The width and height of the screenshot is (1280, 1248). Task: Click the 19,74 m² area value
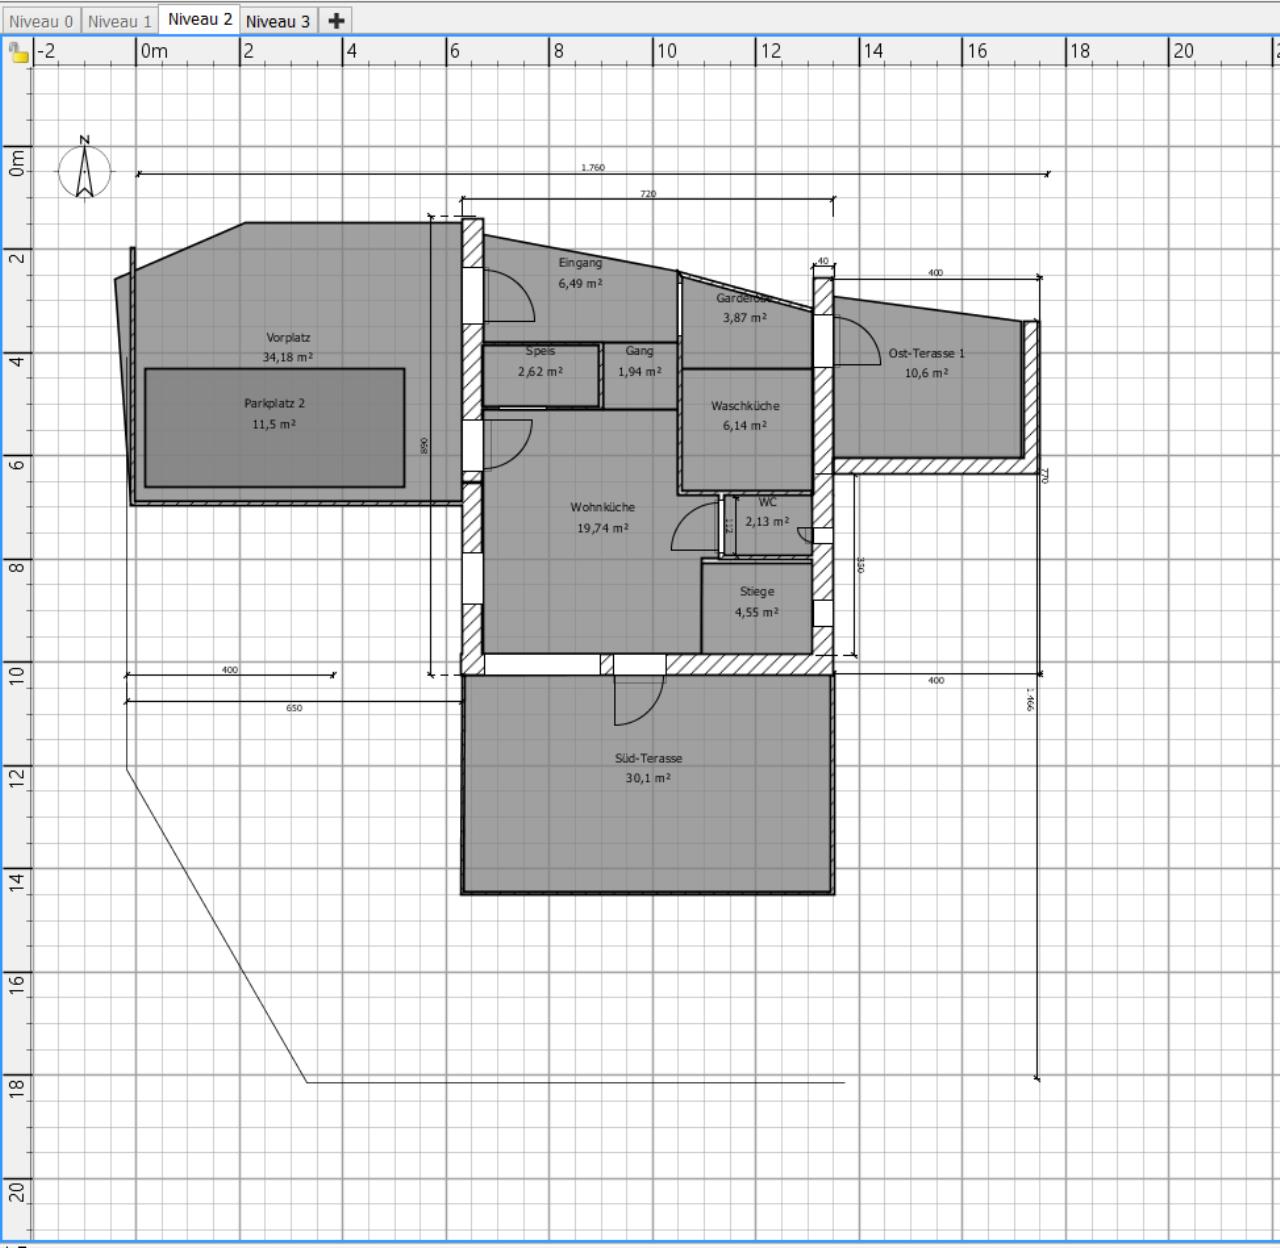[603, 528]
